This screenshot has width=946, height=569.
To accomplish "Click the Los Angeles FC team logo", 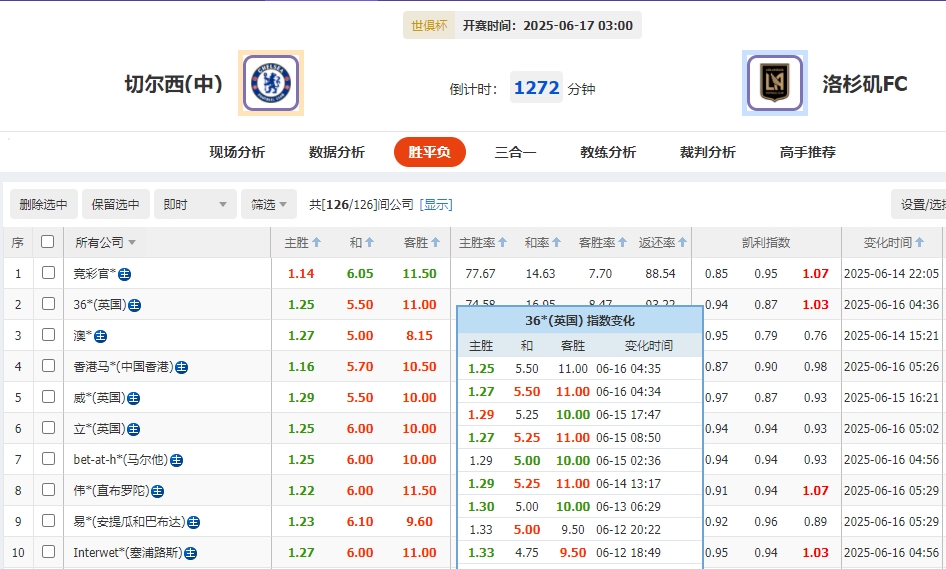I will 775,84.
